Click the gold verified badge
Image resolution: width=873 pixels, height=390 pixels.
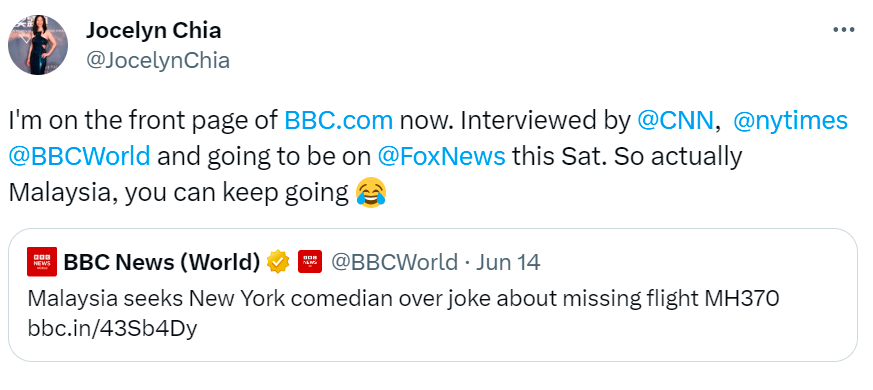[x=278, y=262]
